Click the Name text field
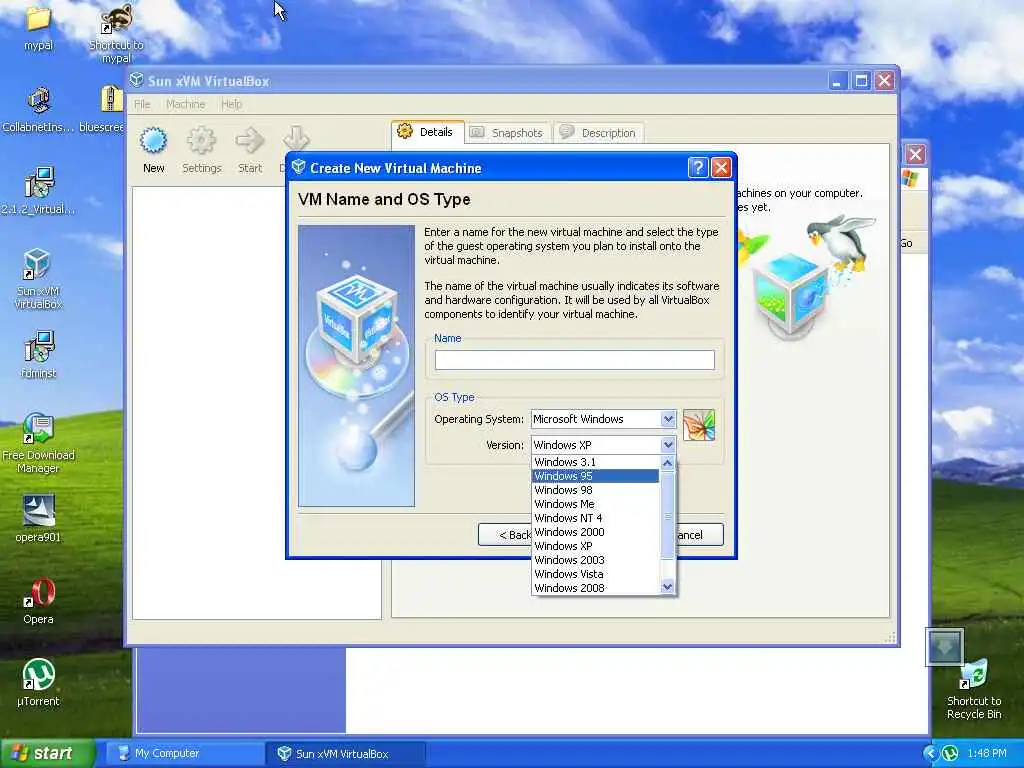 click(575, 360)
